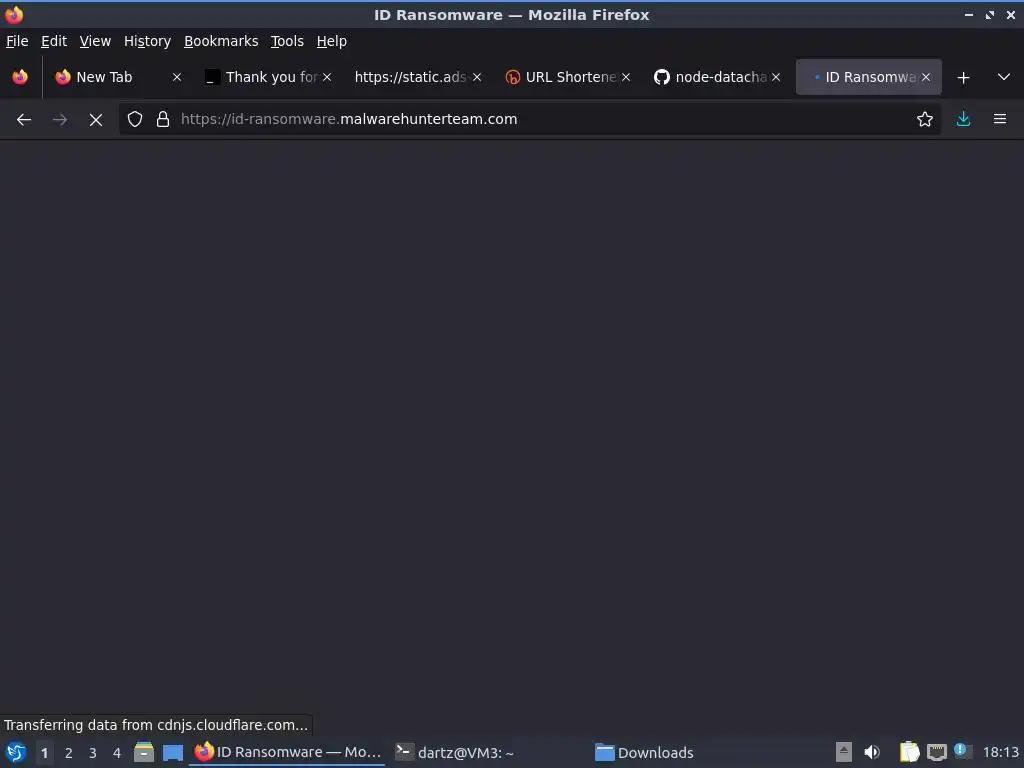Switch to dartz@VM3 terminal window

tap(455, 752)
